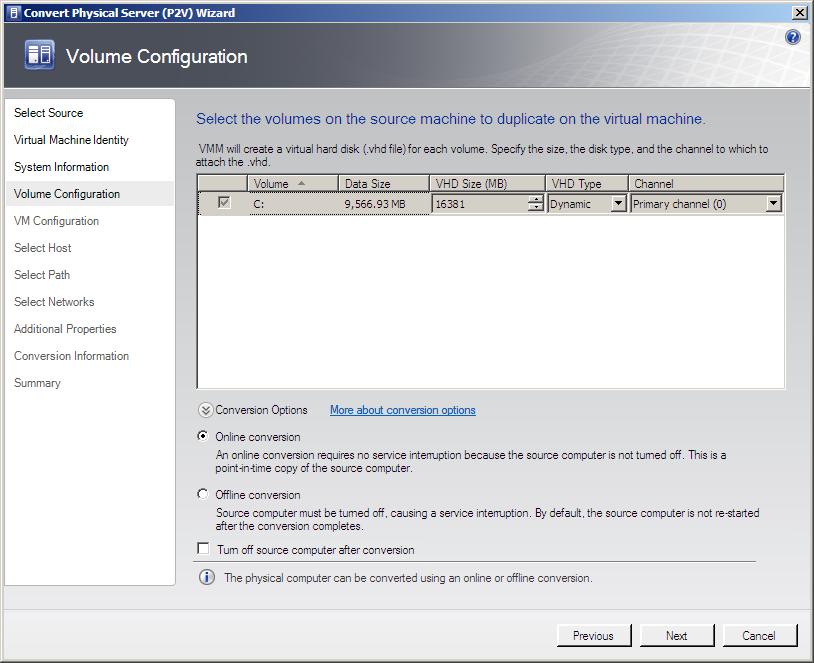Click the title bar wizard icon

[x=13, y=13]
